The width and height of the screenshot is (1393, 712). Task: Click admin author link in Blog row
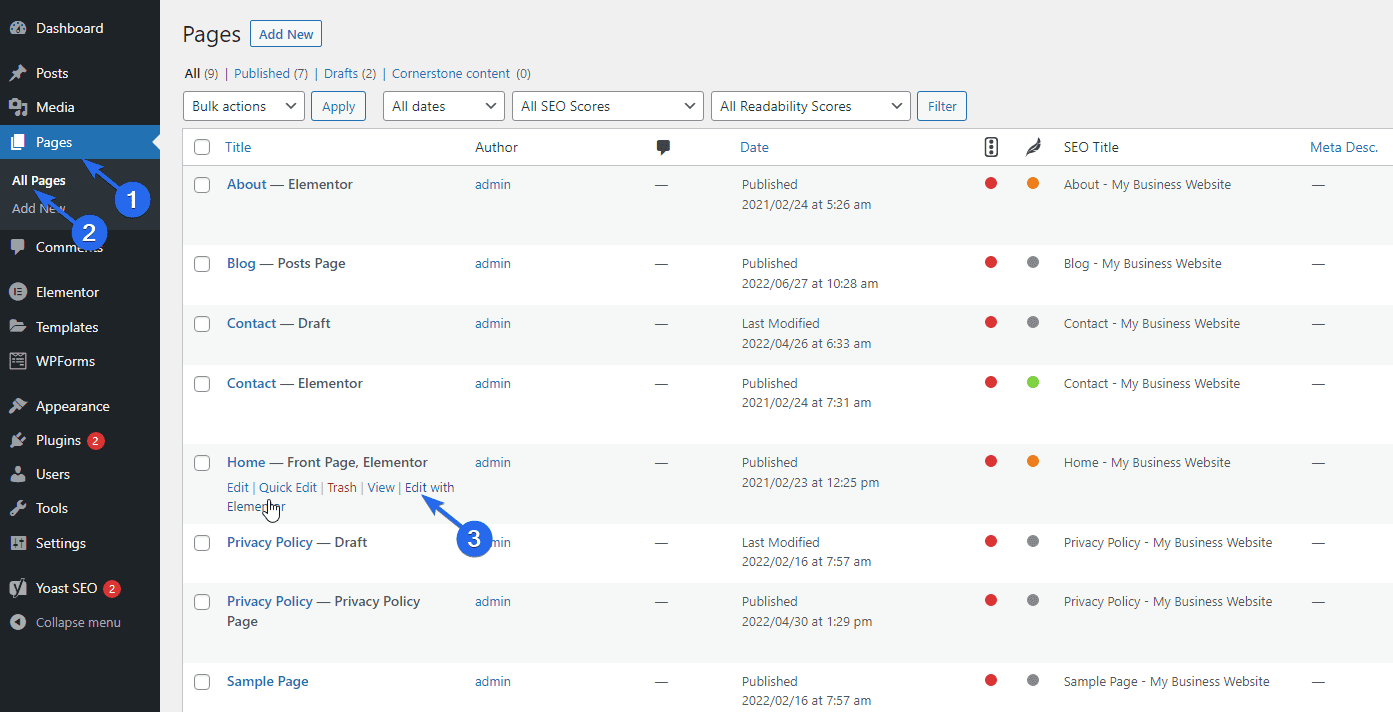point(493,263)
